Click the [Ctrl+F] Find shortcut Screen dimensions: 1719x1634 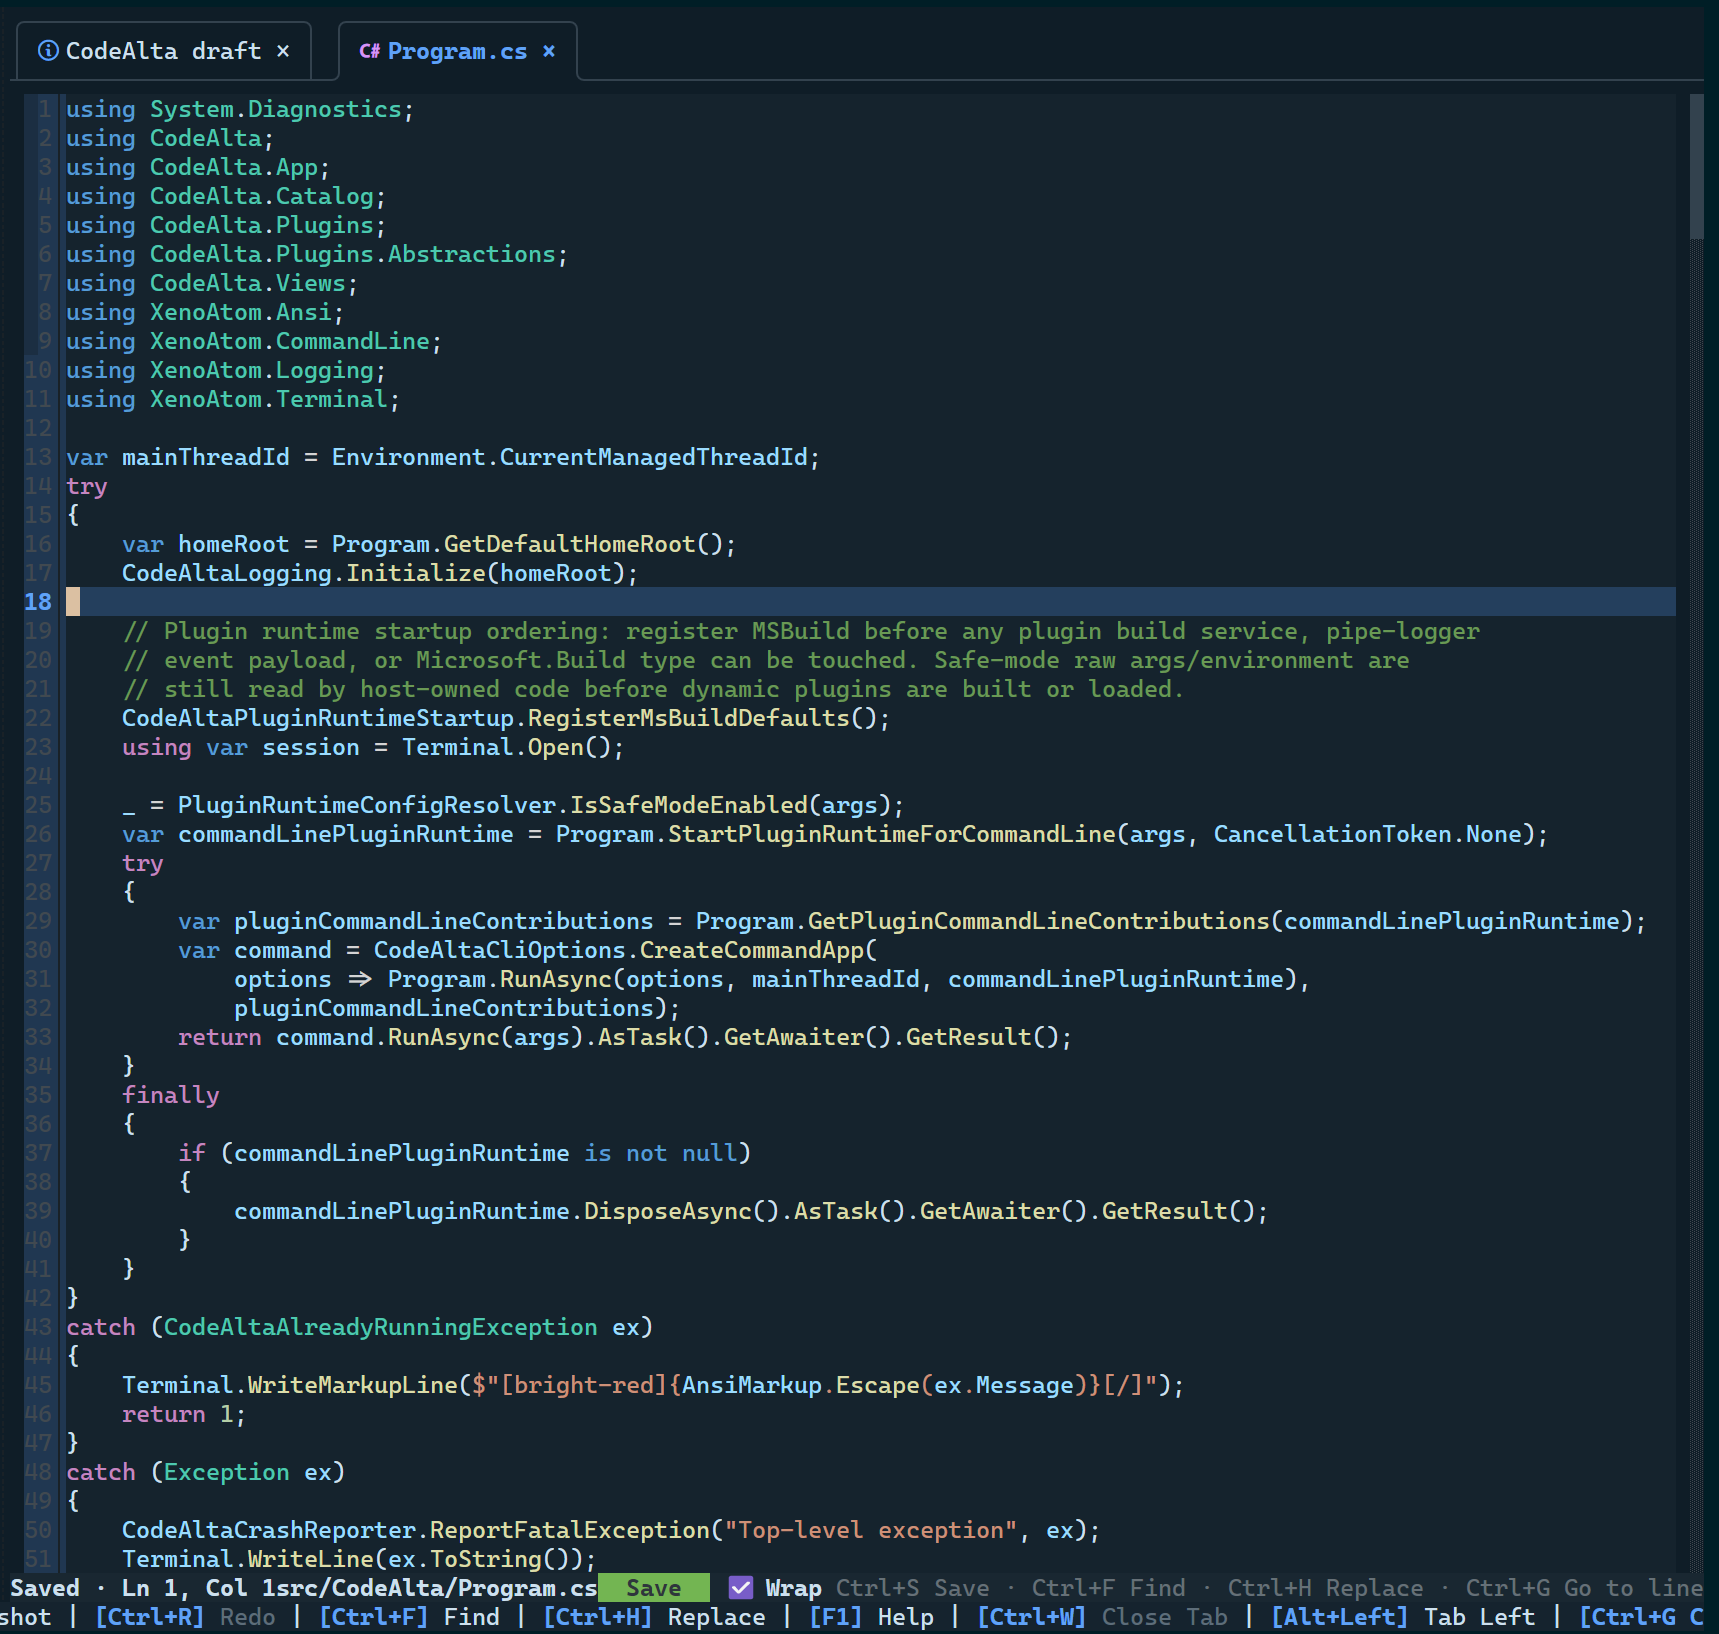[409, 1617]
